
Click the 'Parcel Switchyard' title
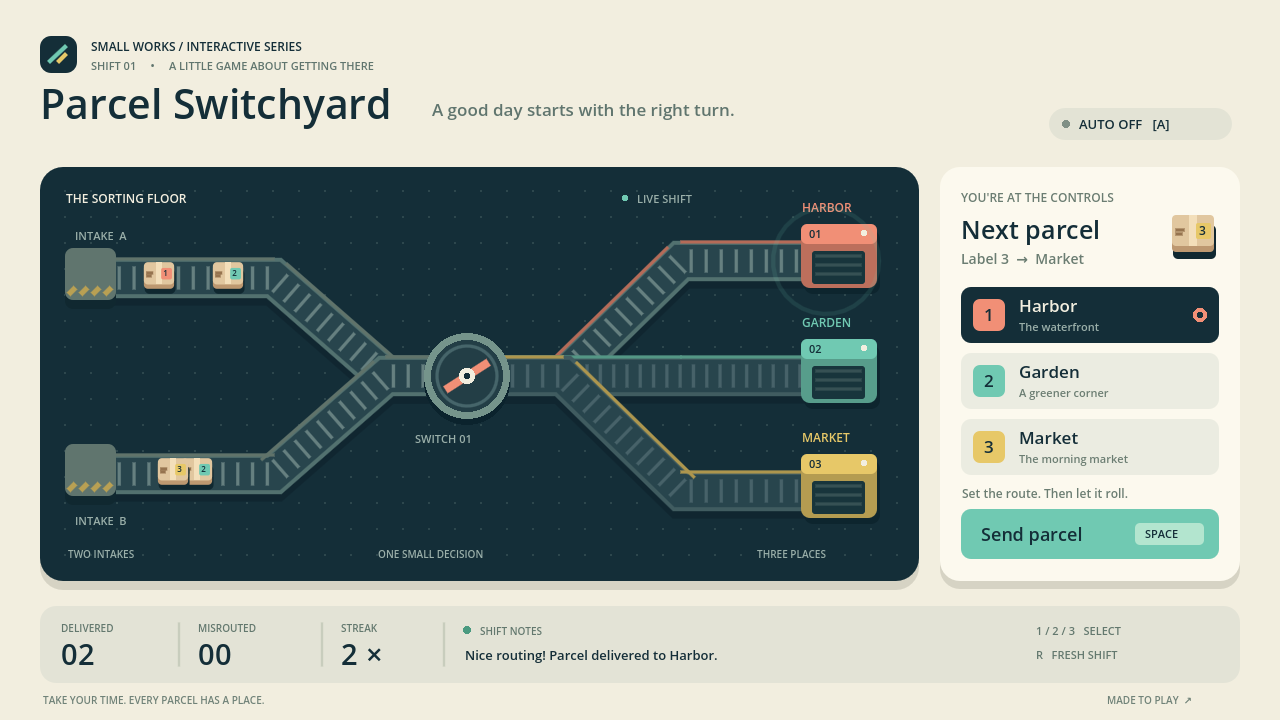[216, 105]
